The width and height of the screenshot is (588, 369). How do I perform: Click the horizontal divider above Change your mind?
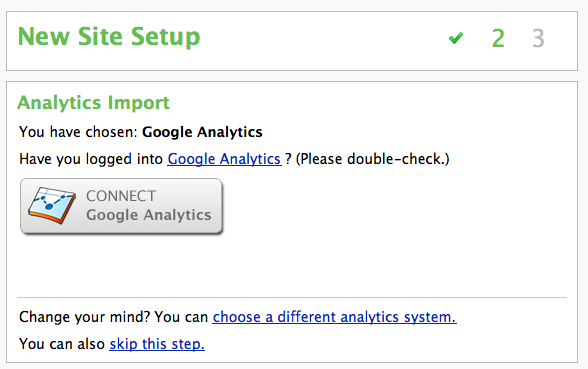(292, 297)
